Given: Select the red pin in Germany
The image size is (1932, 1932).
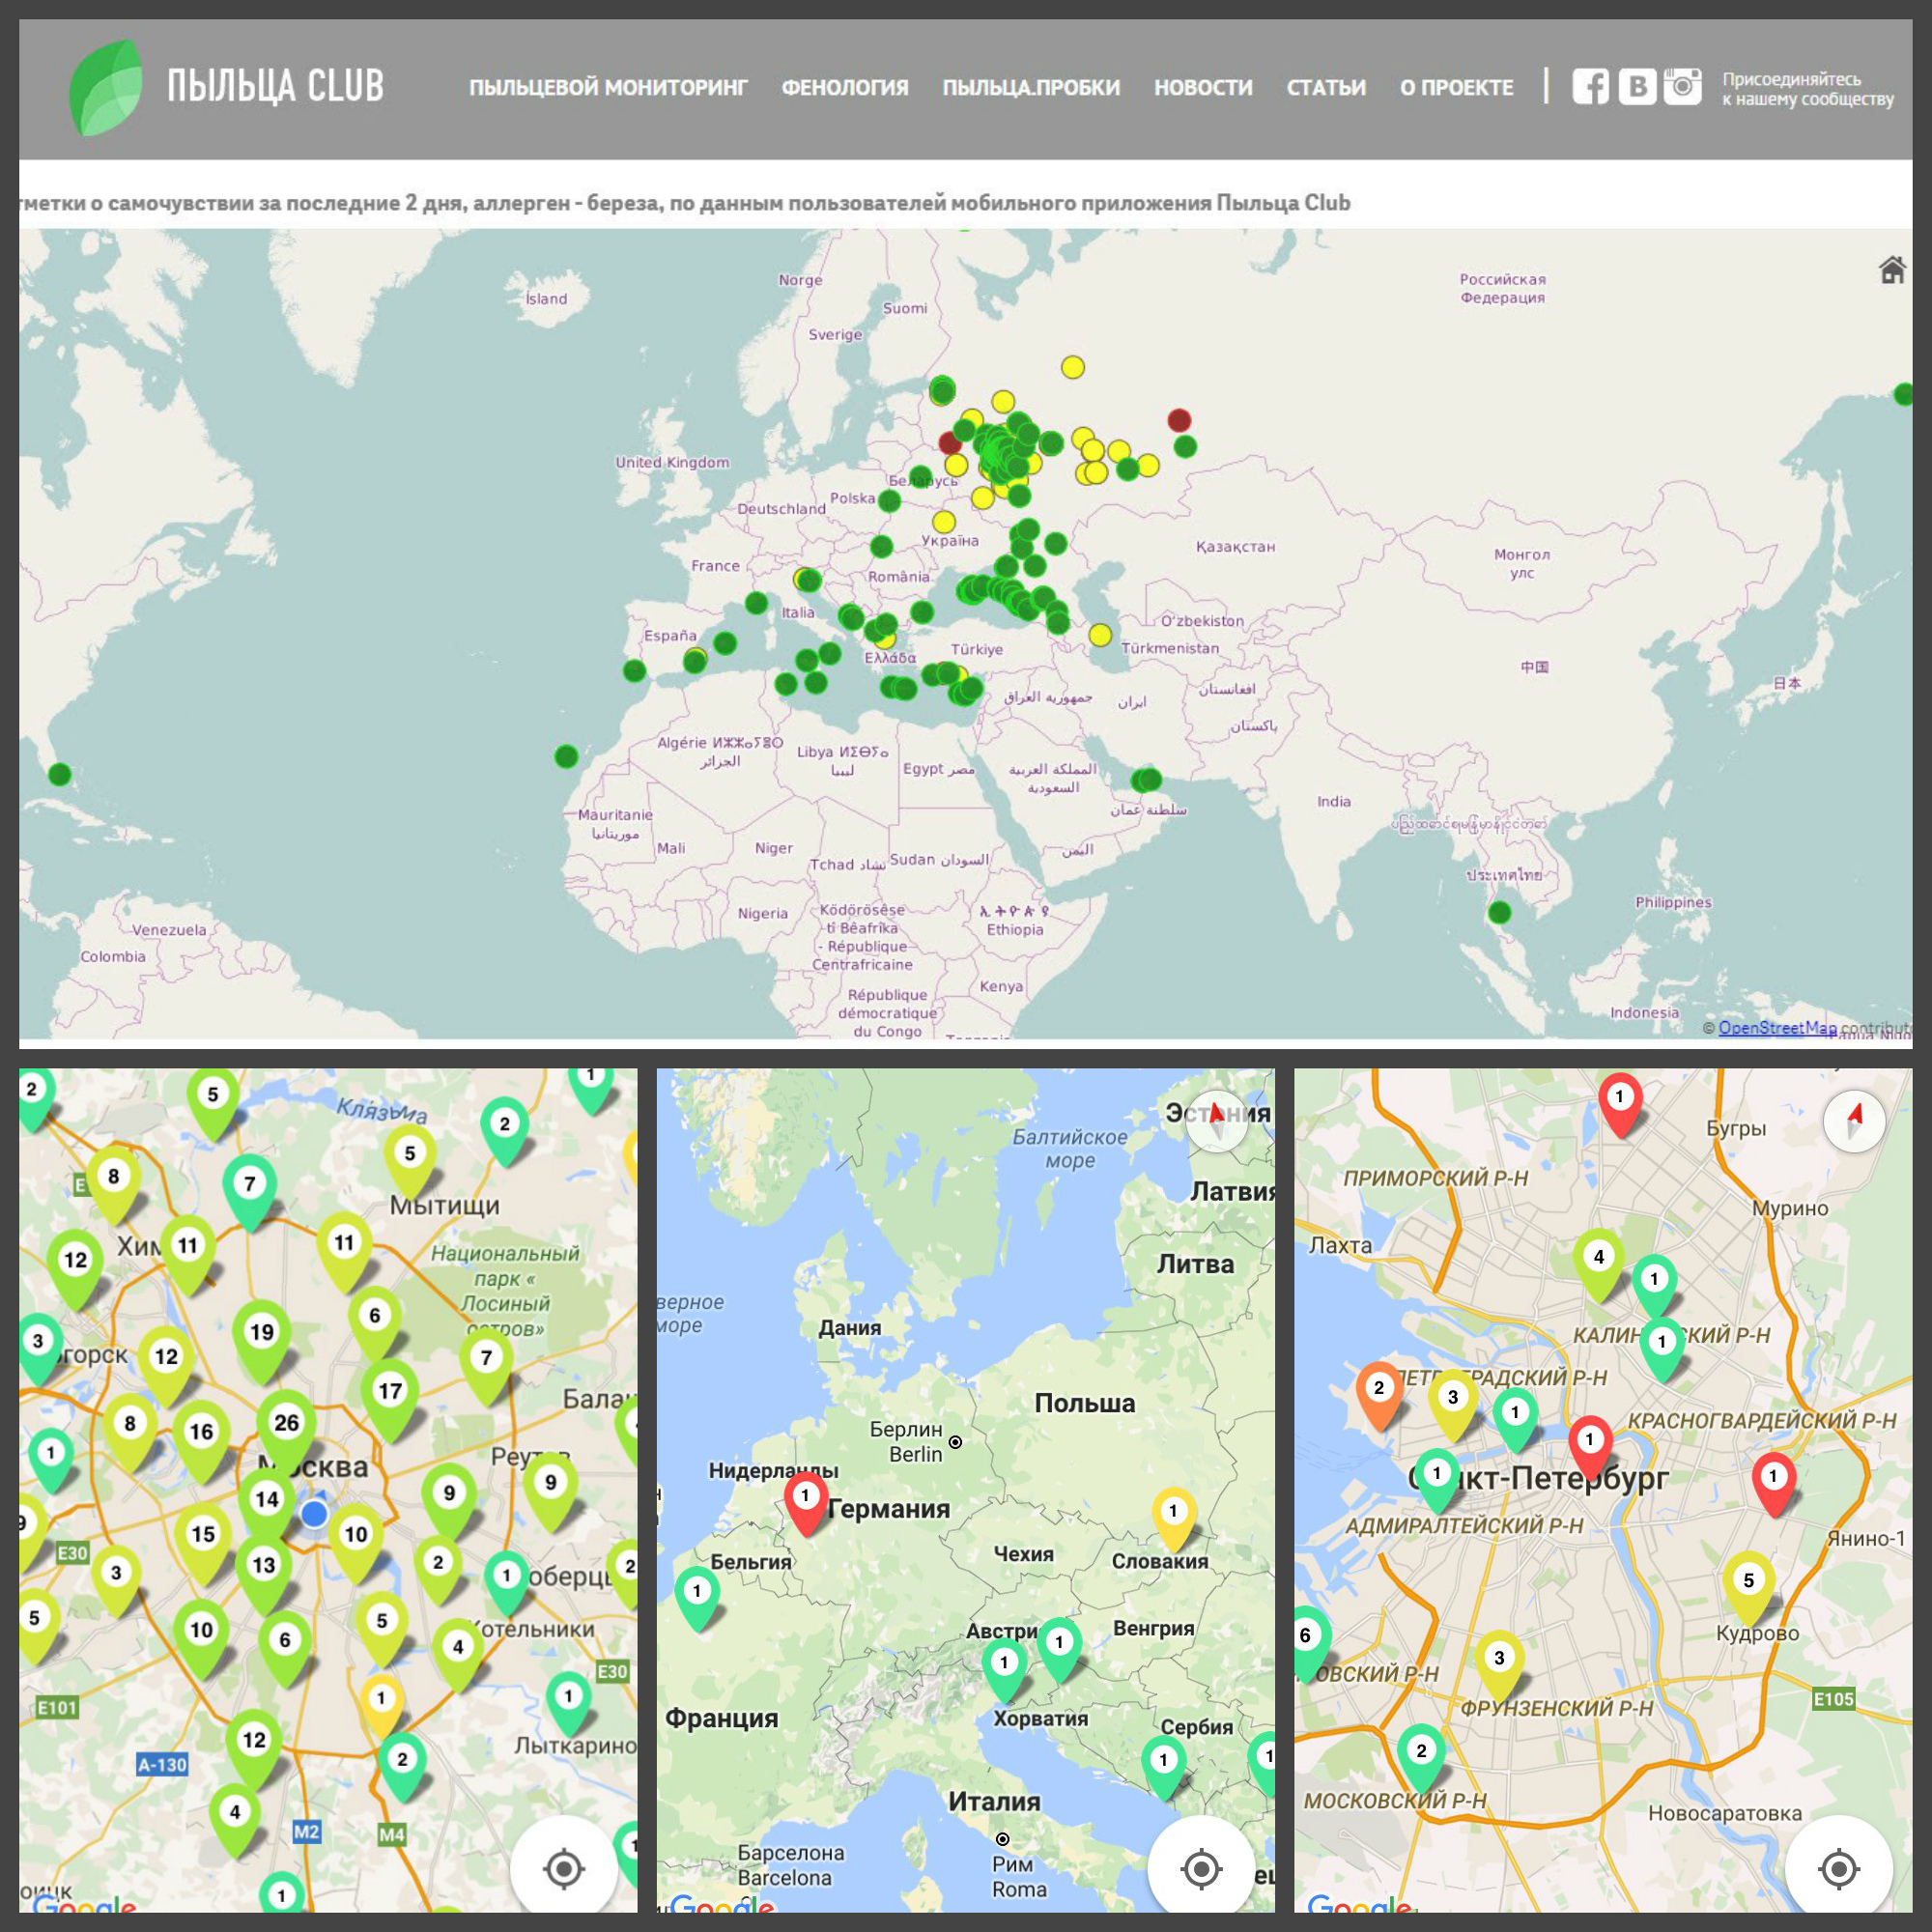Looking at the screenshot, I should (x=805, y=1500).
